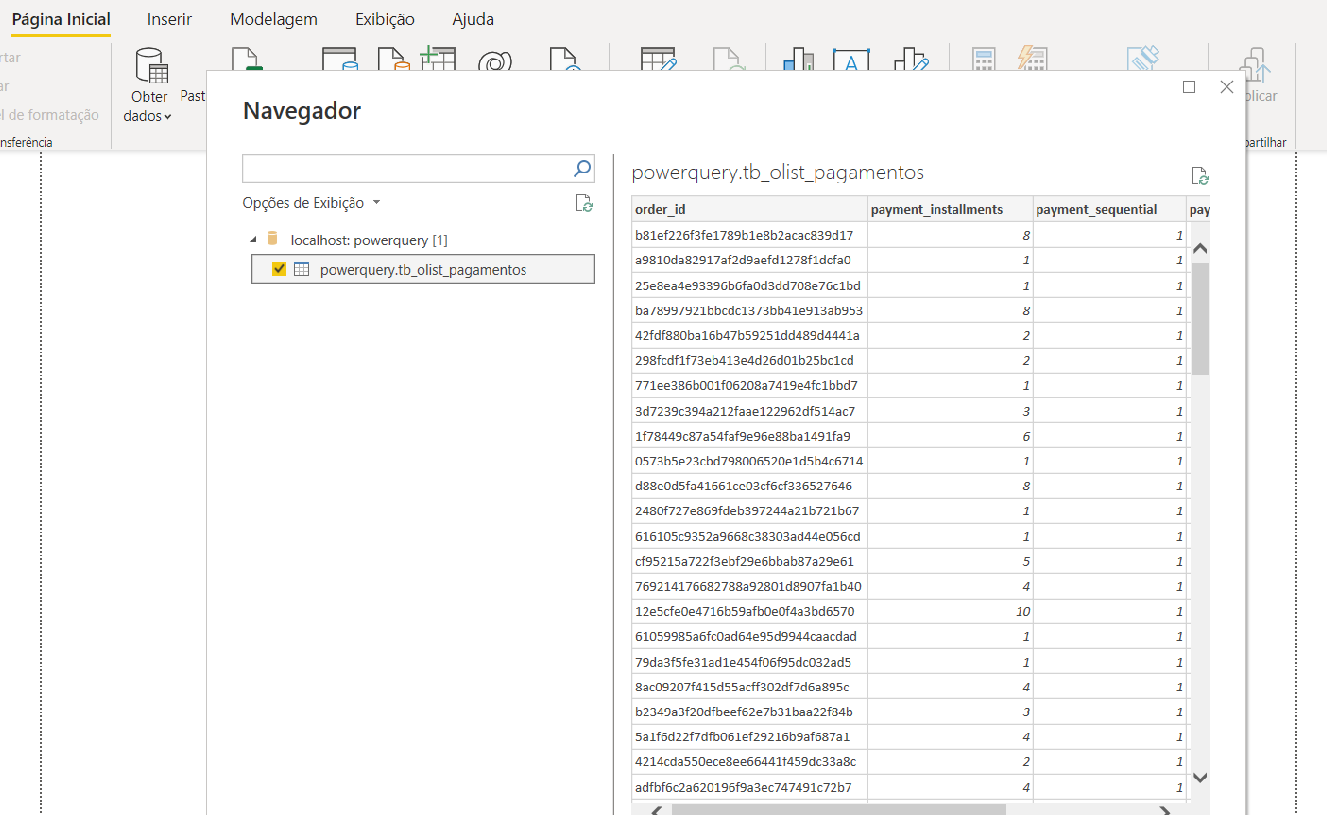The width and height of the screenshot is (1327, 815).
Task: Click the New measure calculator icon
Action: [x=983, y=59]
